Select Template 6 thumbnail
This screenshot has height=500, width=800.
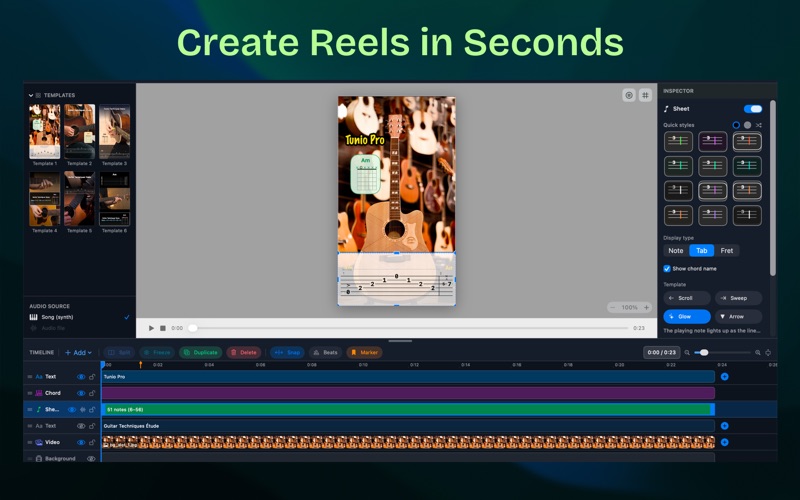(x=114, y=199)
